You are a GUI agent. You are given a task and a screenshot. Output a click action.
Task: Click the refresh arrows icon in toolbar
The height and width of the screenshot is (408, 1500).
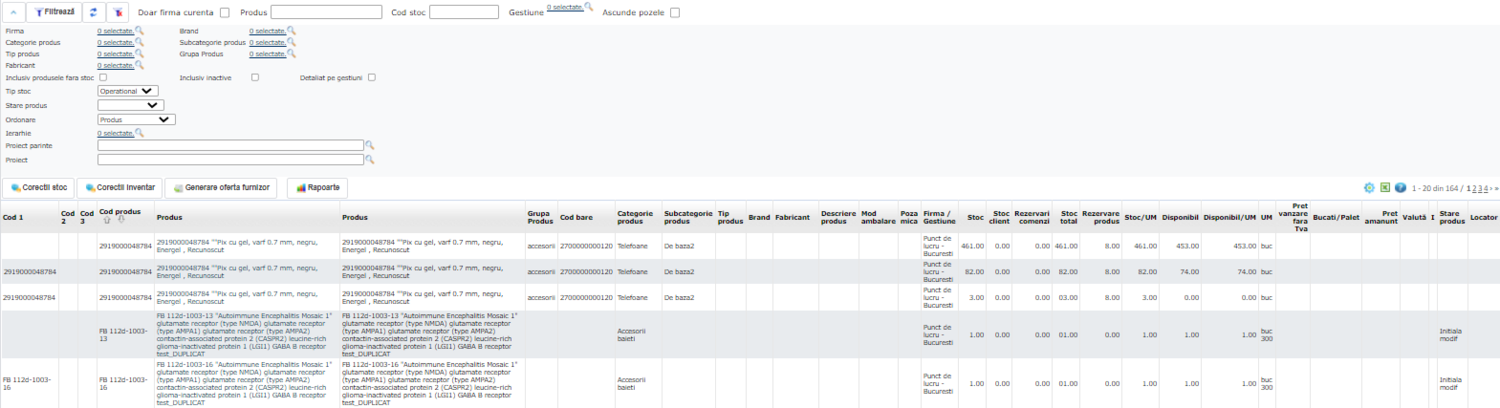(x=93, y=12)
